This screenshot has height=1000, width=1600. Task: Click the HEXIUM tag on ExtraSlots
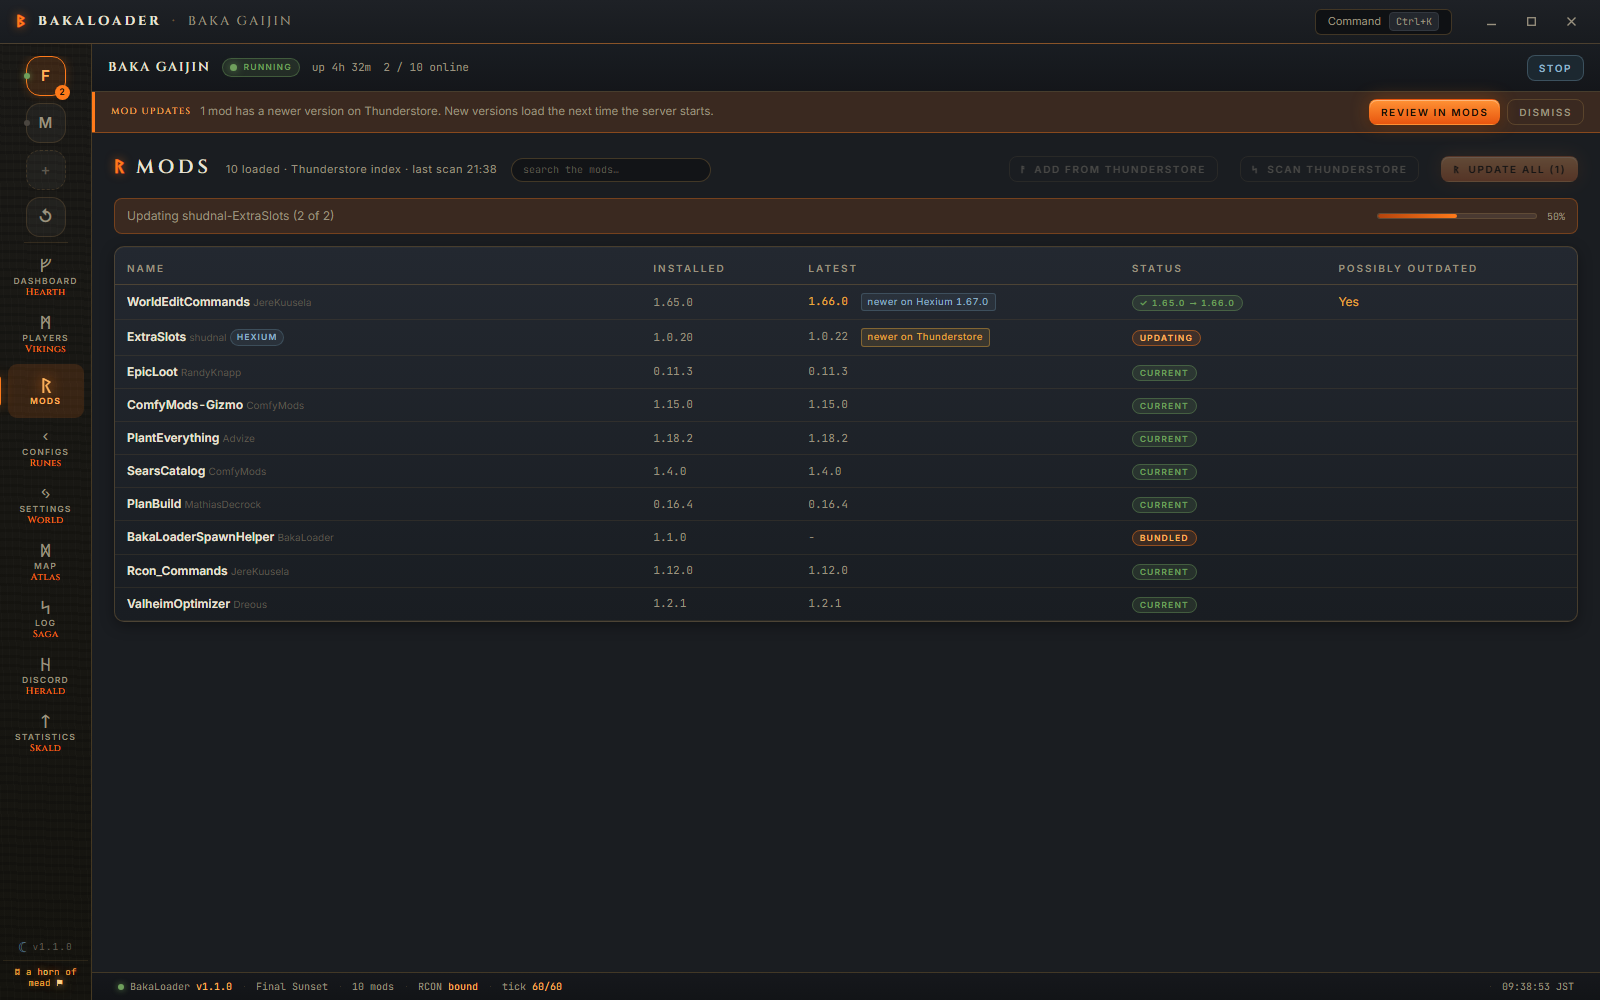click(x=257, y=337)
